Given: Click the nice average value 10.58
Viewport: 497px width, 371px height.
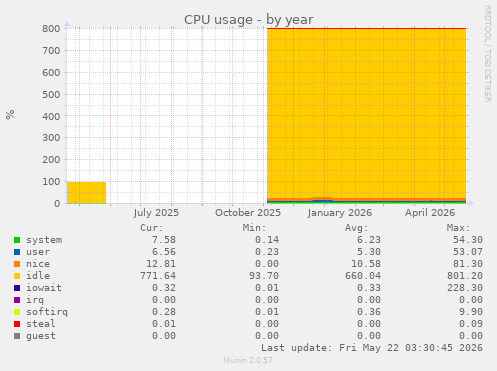Looking at the screenshot, I should point(366,264).
